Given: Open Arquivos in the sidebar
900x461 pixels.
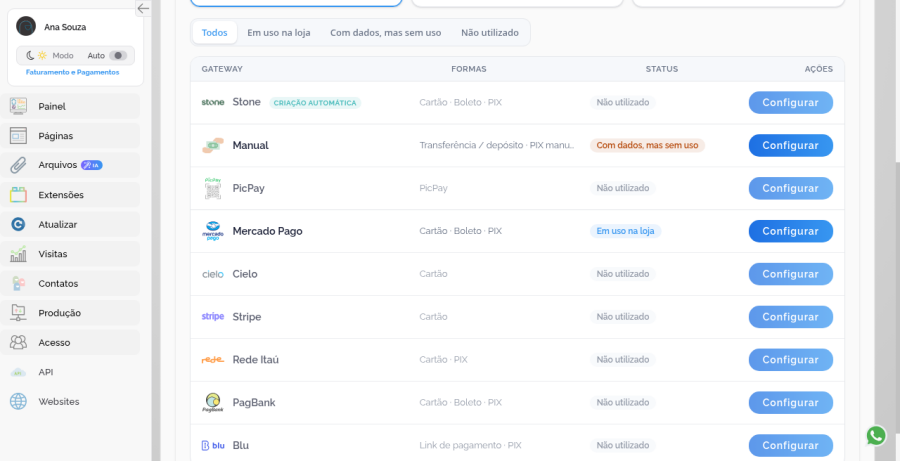Looking at the screenshot, I should [70, 165].
